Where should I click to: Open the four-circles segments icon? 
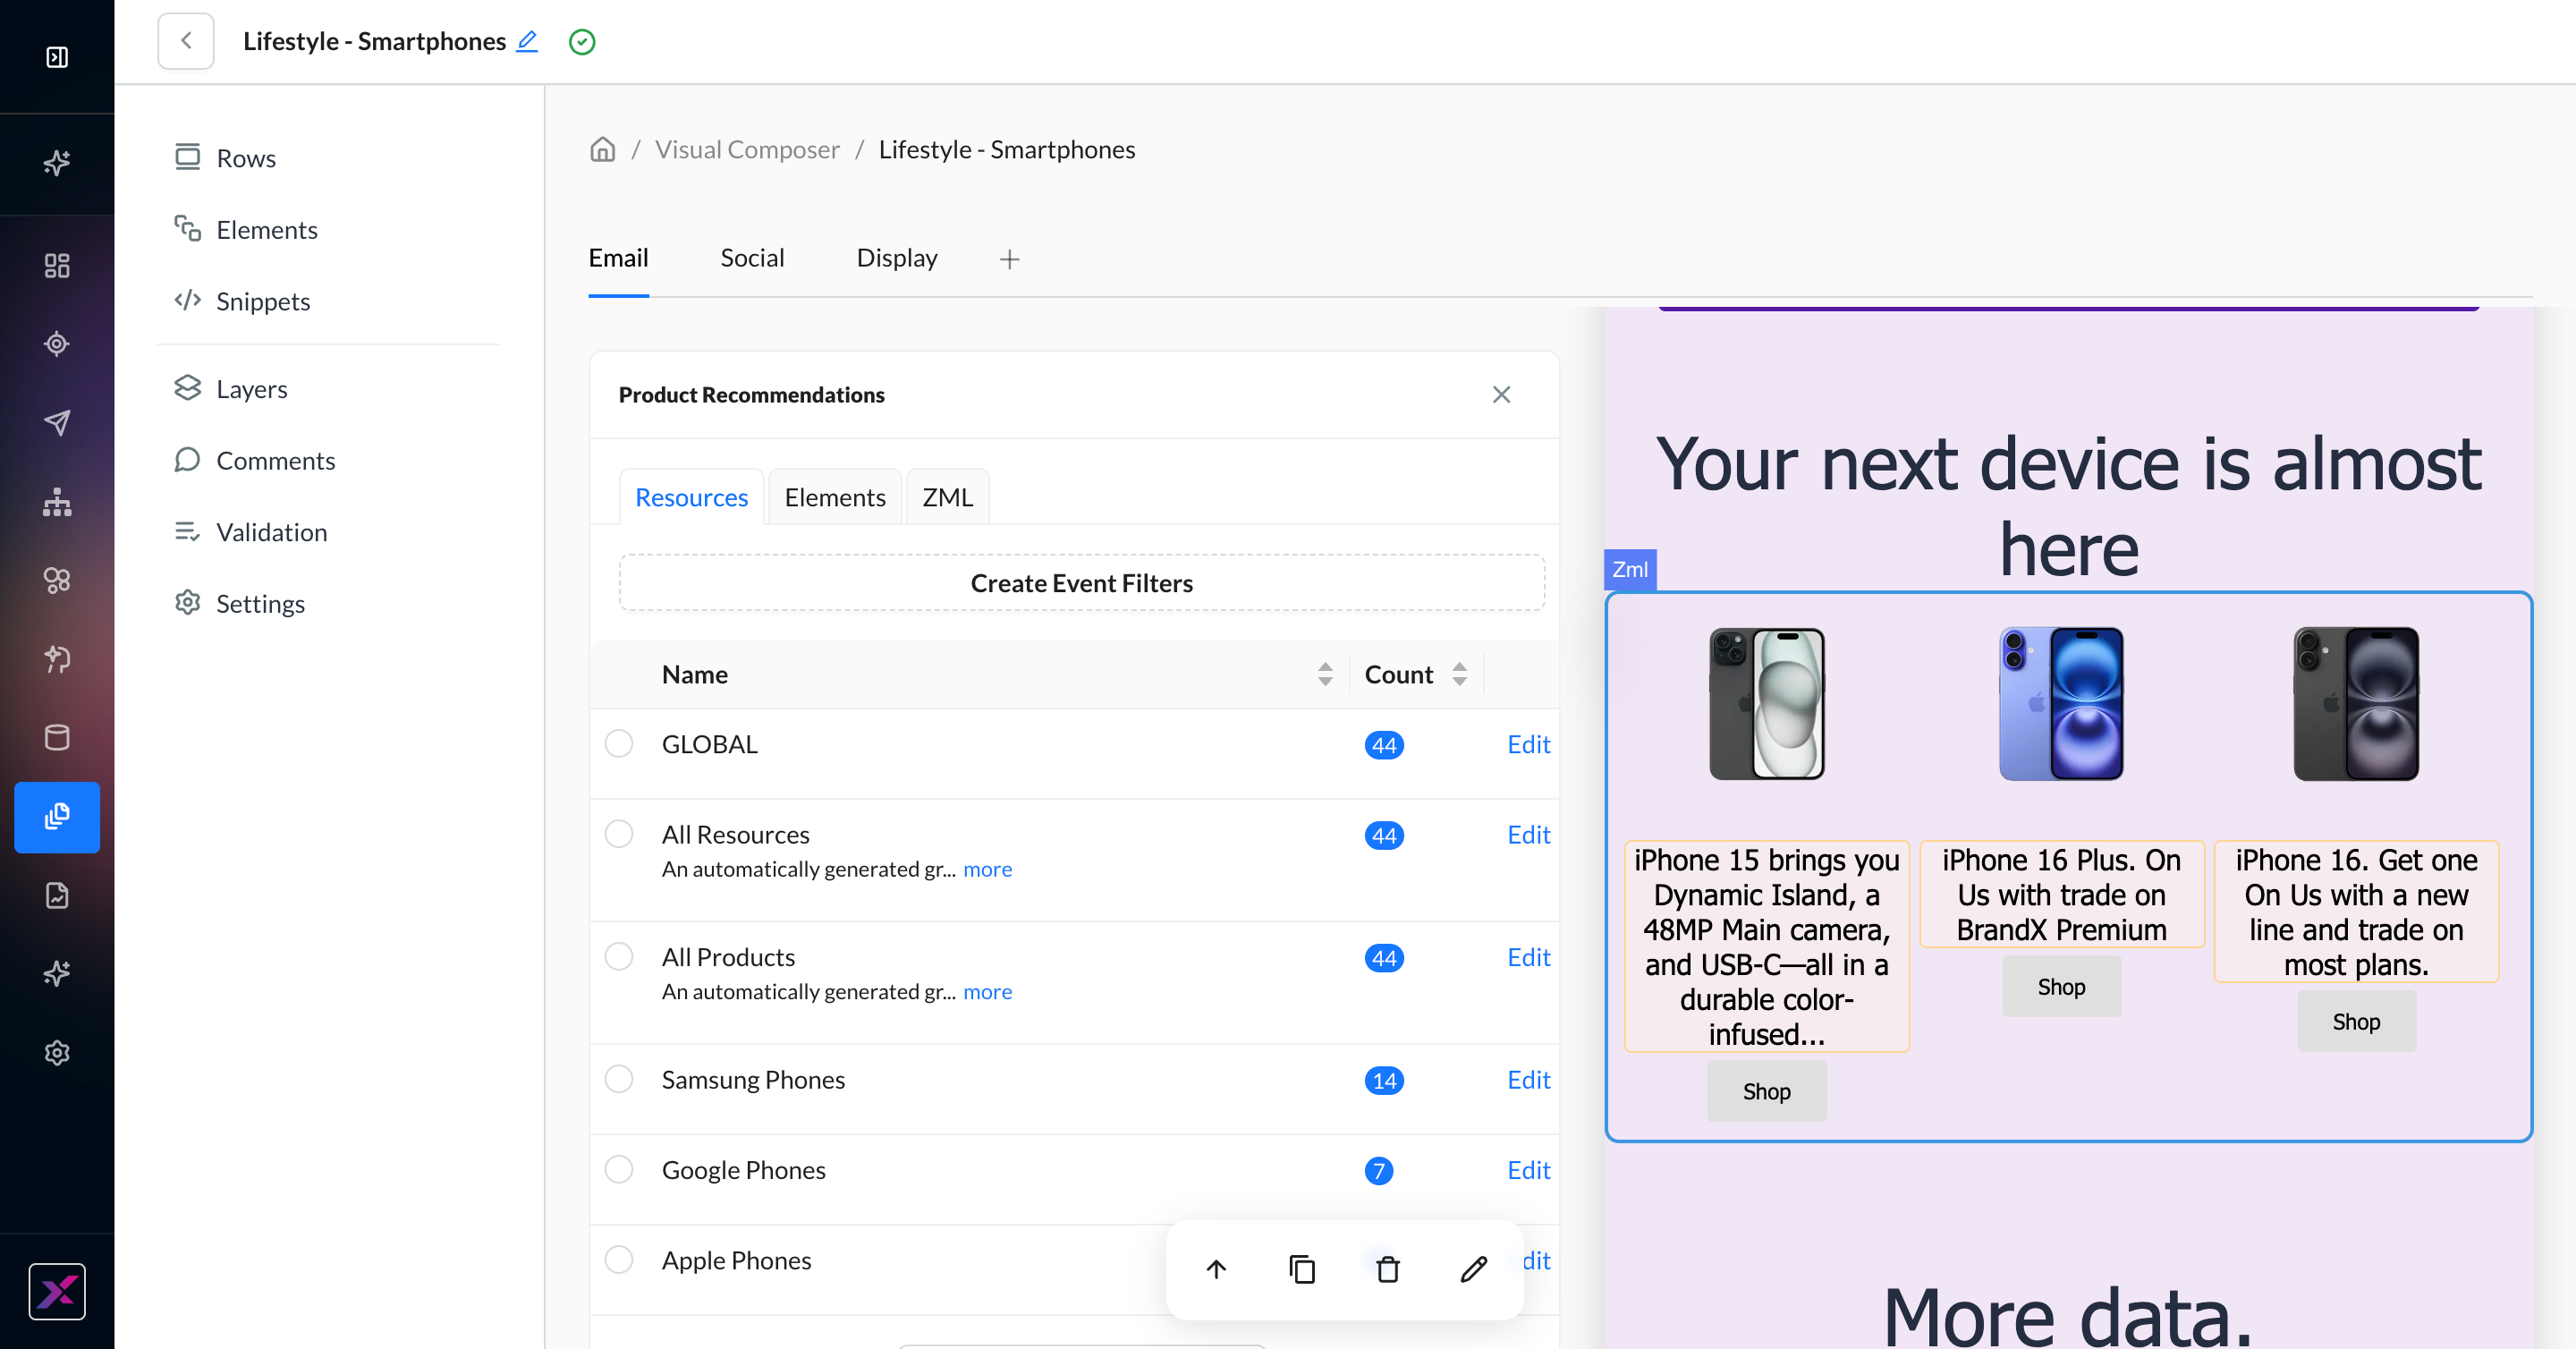pos(57,581)
